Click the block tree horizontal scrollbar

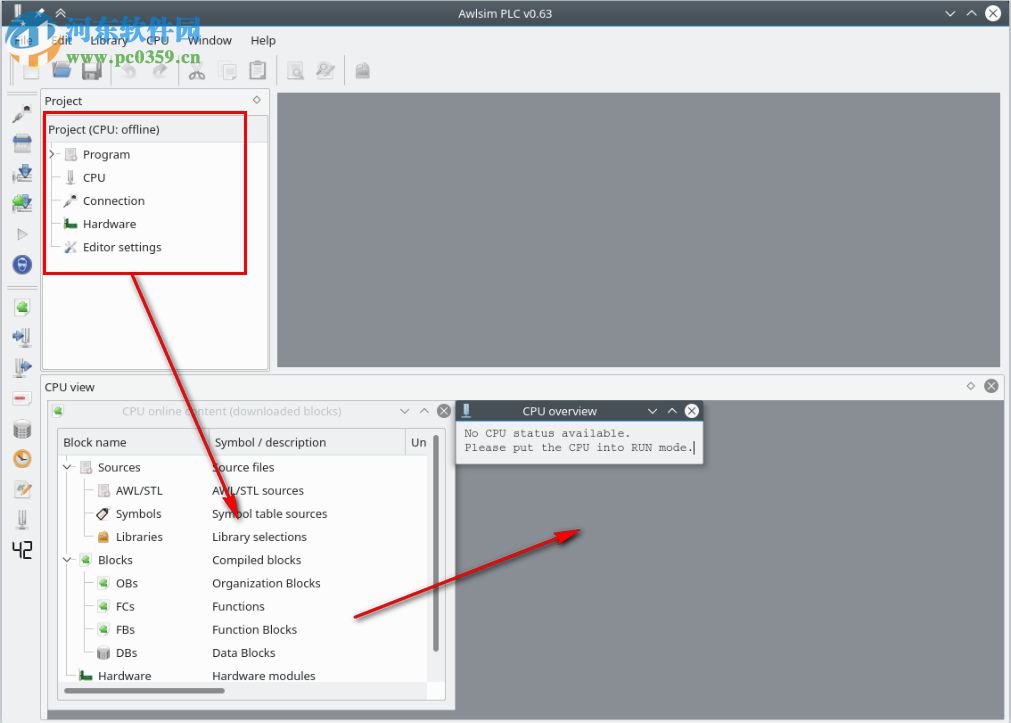pyautogui.click(x=144, y=691)
